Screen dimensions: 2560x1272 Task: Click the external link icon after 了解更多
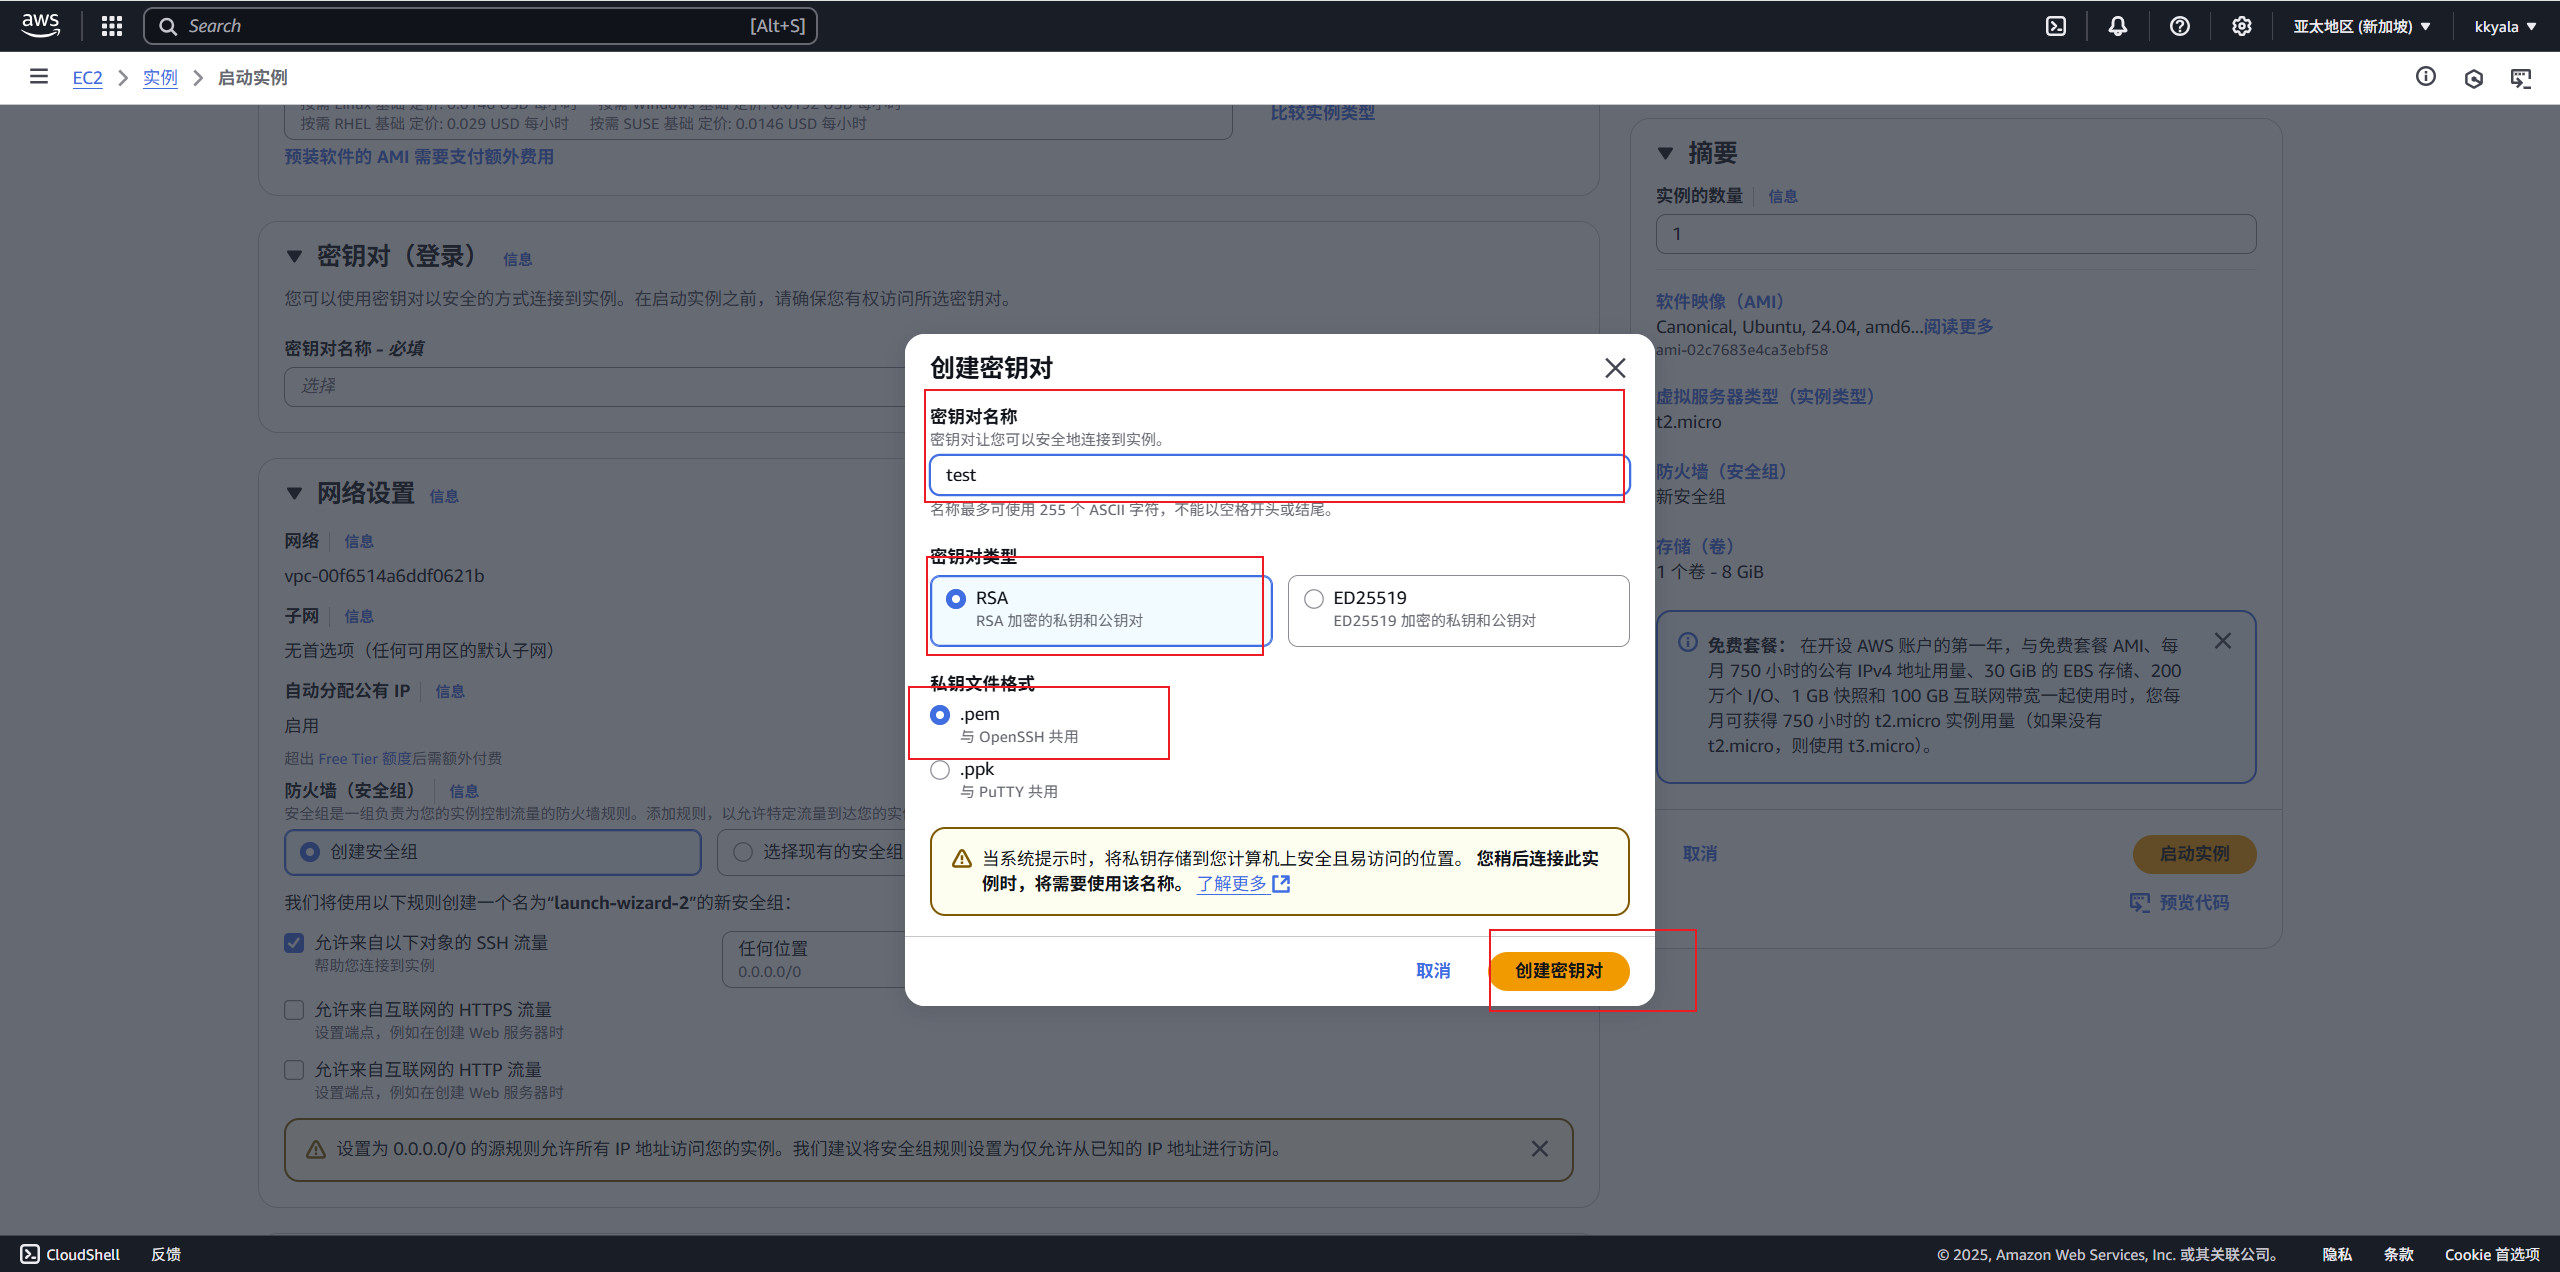1281,884
